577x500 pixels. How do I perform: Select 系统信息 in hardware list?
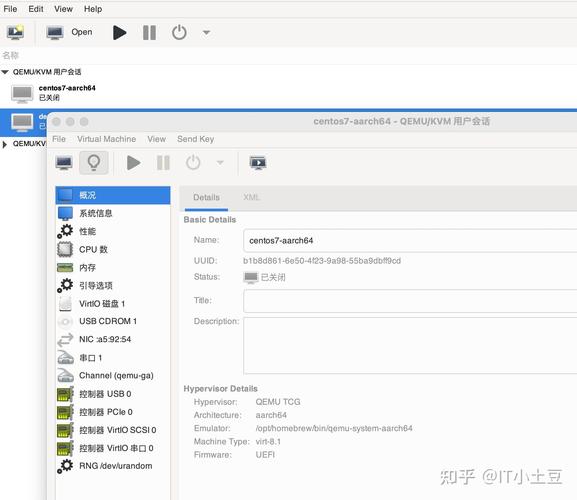(113, 213)
